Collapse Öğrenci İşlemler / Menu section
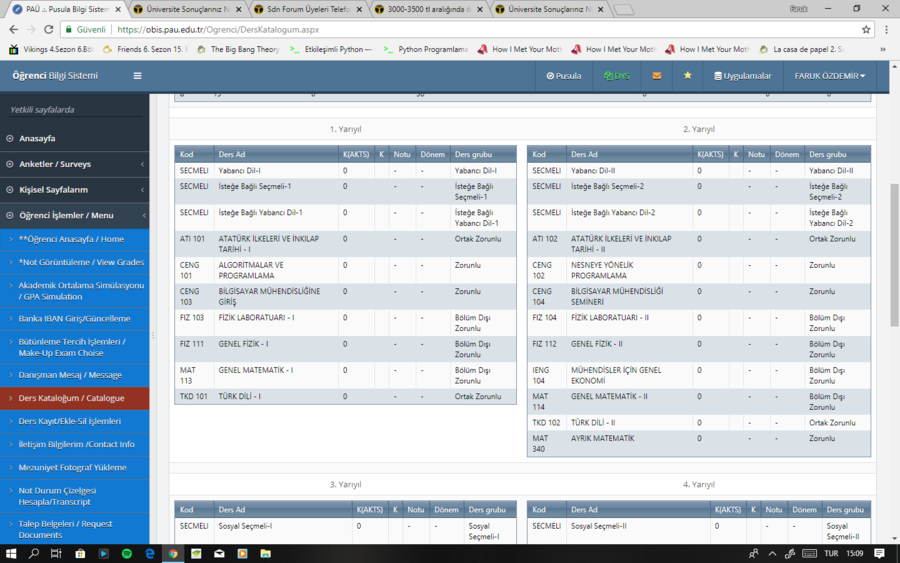The image size is (900, 563). pyautogui.click(x=75, y=215)
